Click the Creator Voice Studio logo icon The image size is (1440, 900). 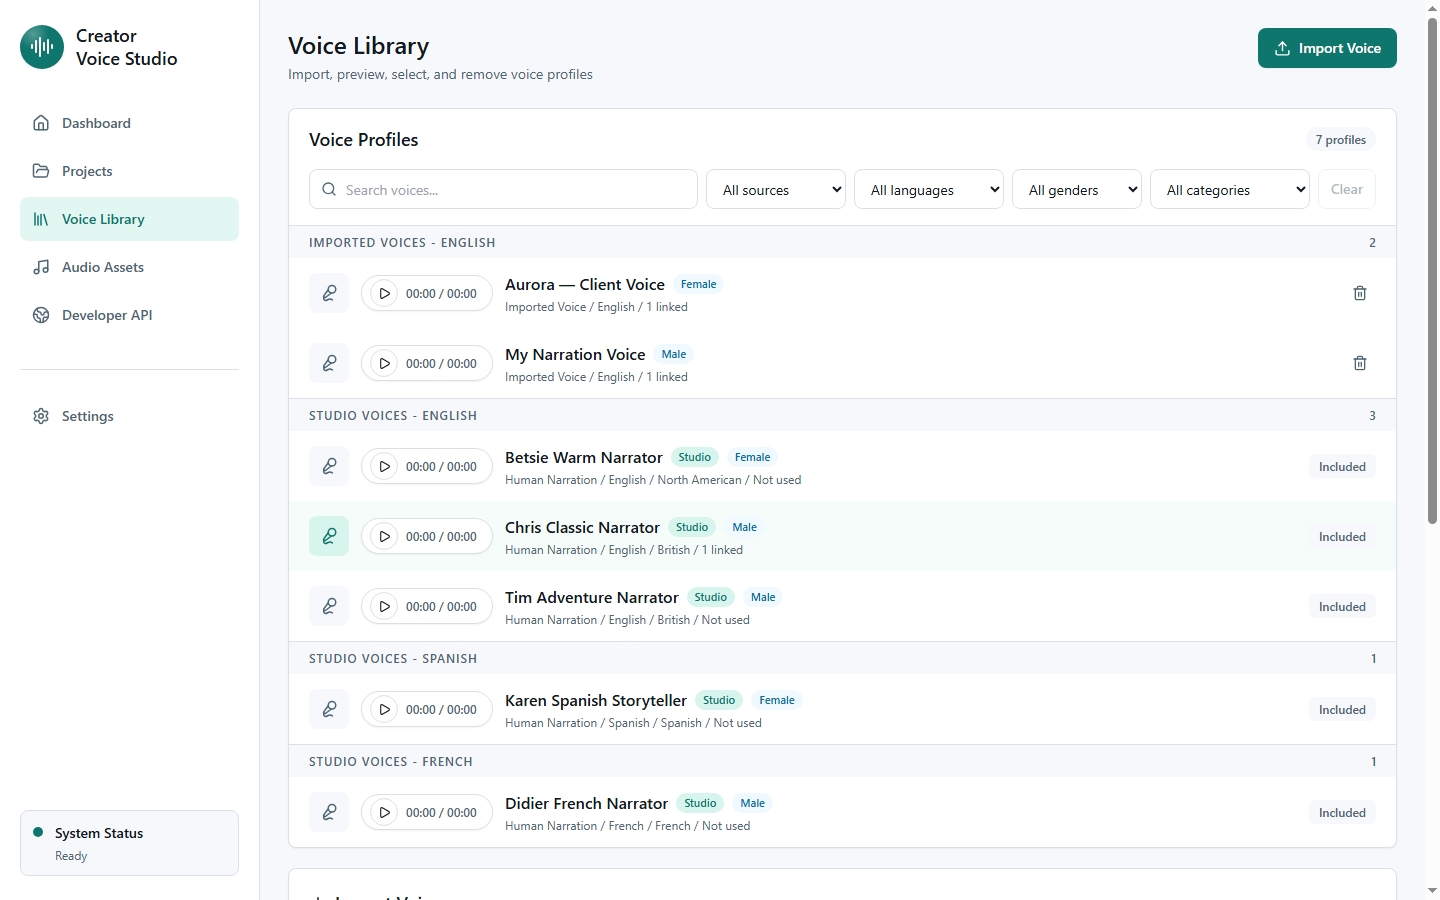(42, 47)
